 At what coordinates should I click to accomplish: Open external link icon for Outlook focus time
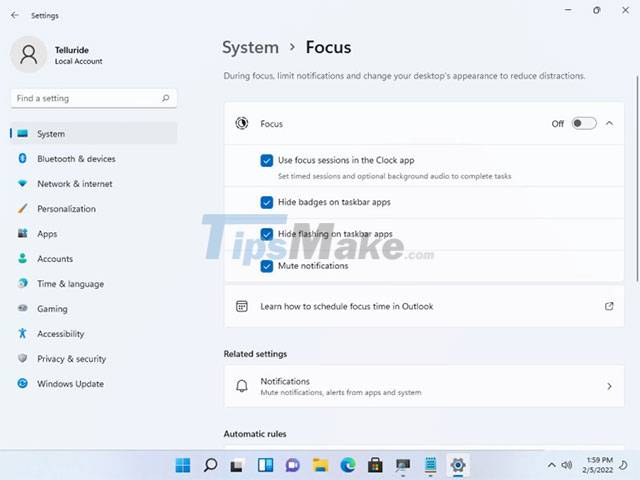point(609,306)
